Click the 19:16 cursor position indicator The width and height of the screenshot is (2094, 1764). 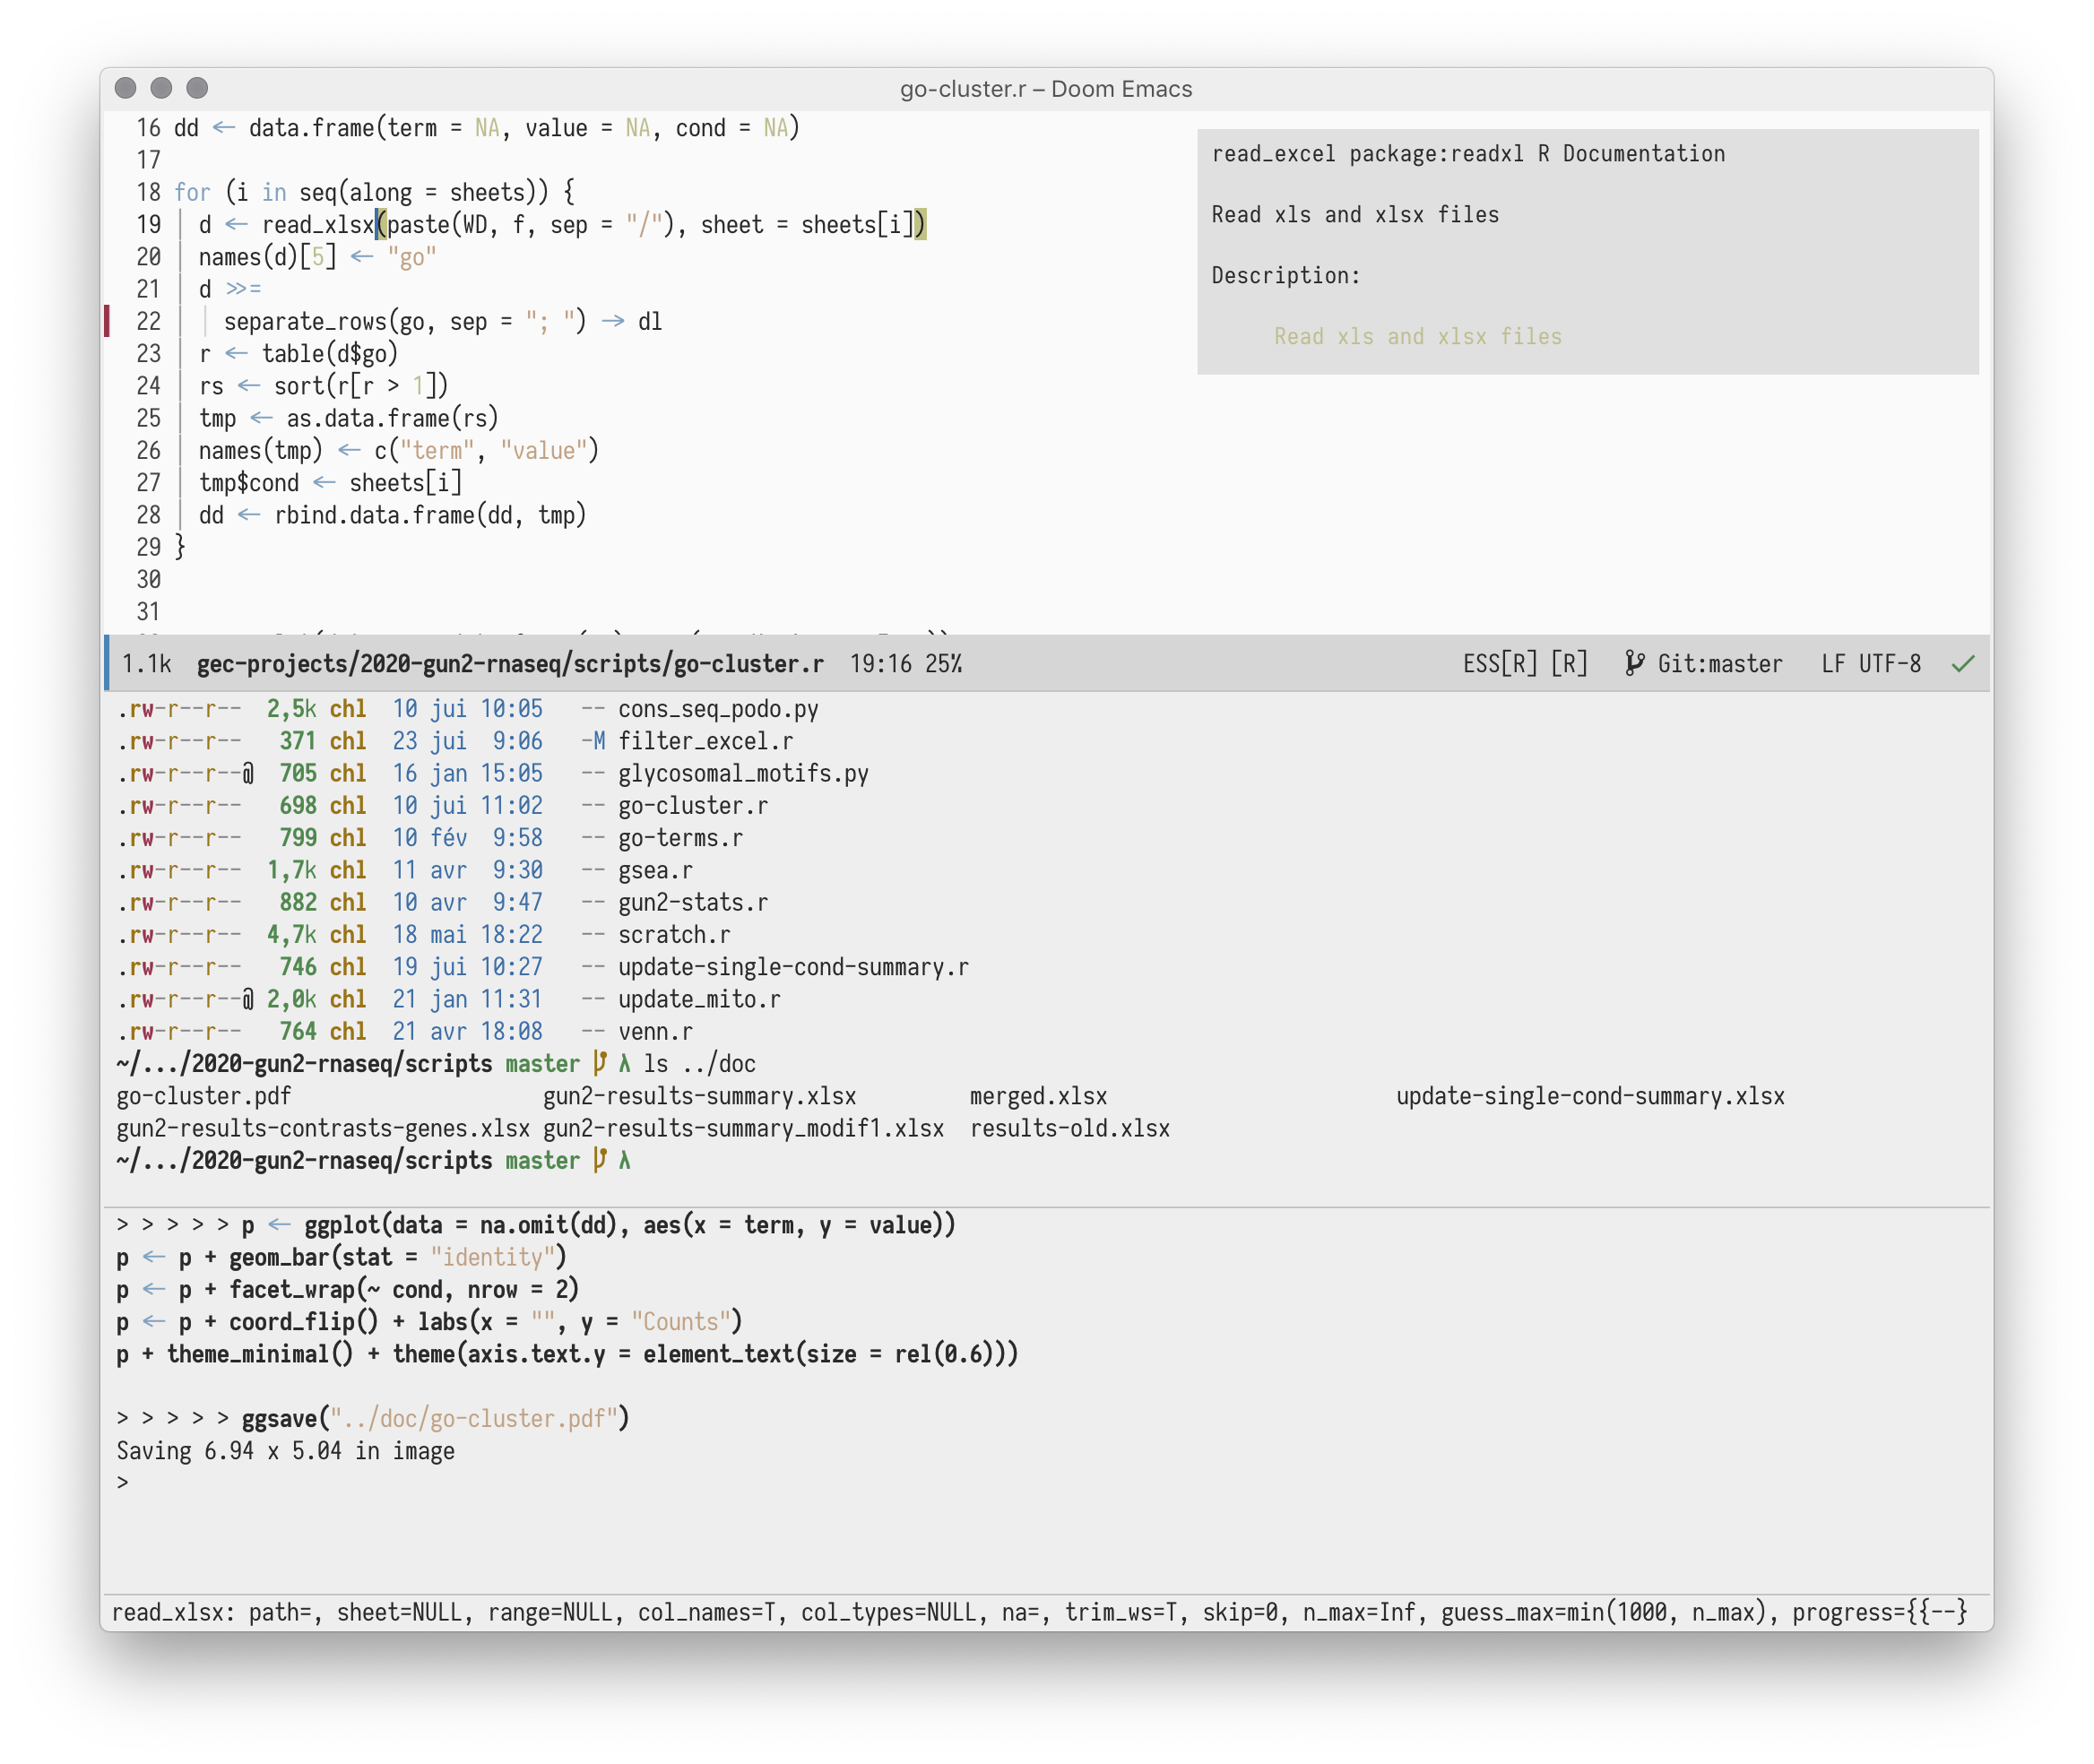click(x=880, y=664)
